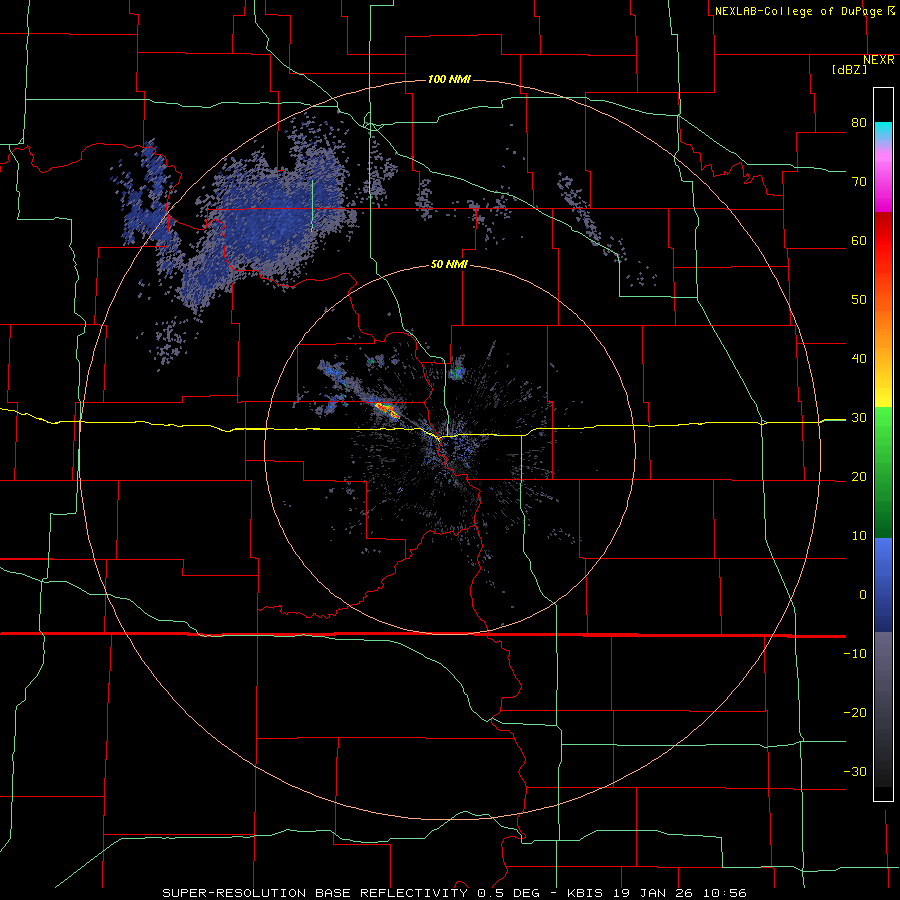Click the dBZ units label

pyautogui.click(x=849, y=69)
